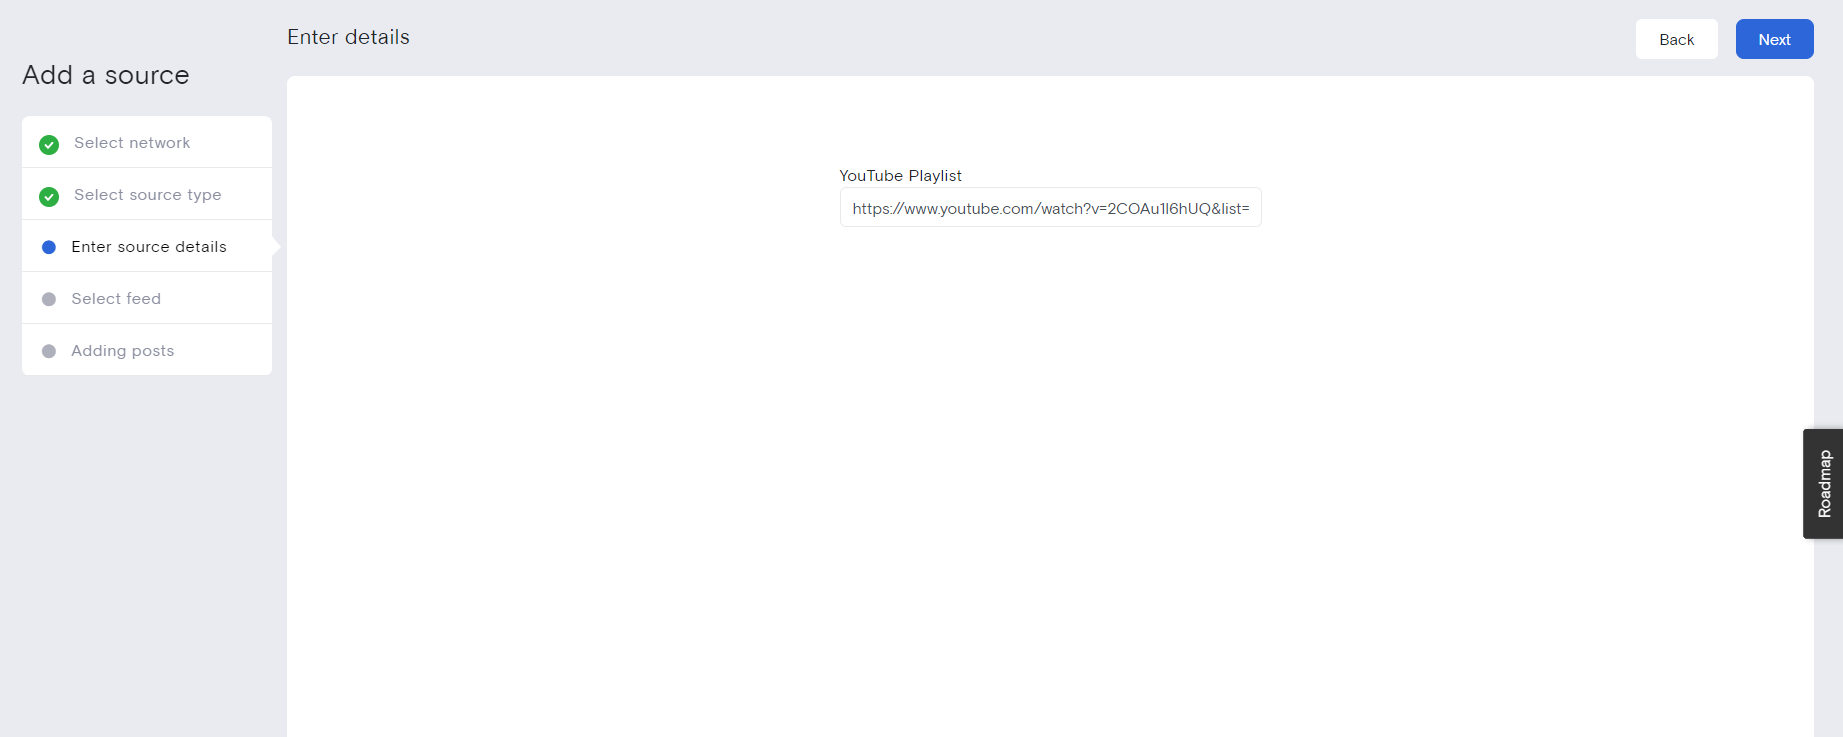Open the 'Select feed' step
The height and width of the screenshot is (737, 1843).
click(x=147, y=298)
